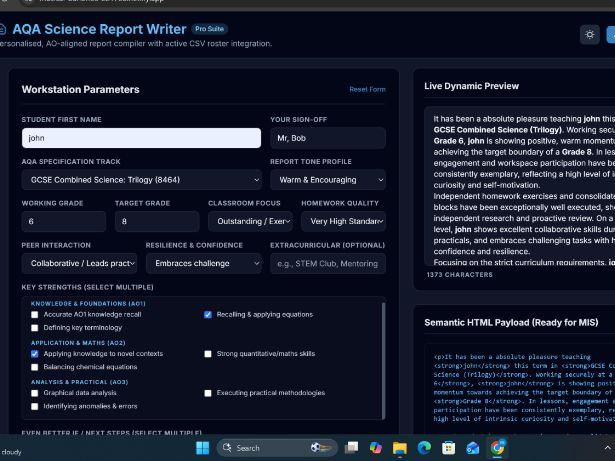Screen dimensions: 615x461
Task: Check Balancing chemical equations
Action: 35,367
